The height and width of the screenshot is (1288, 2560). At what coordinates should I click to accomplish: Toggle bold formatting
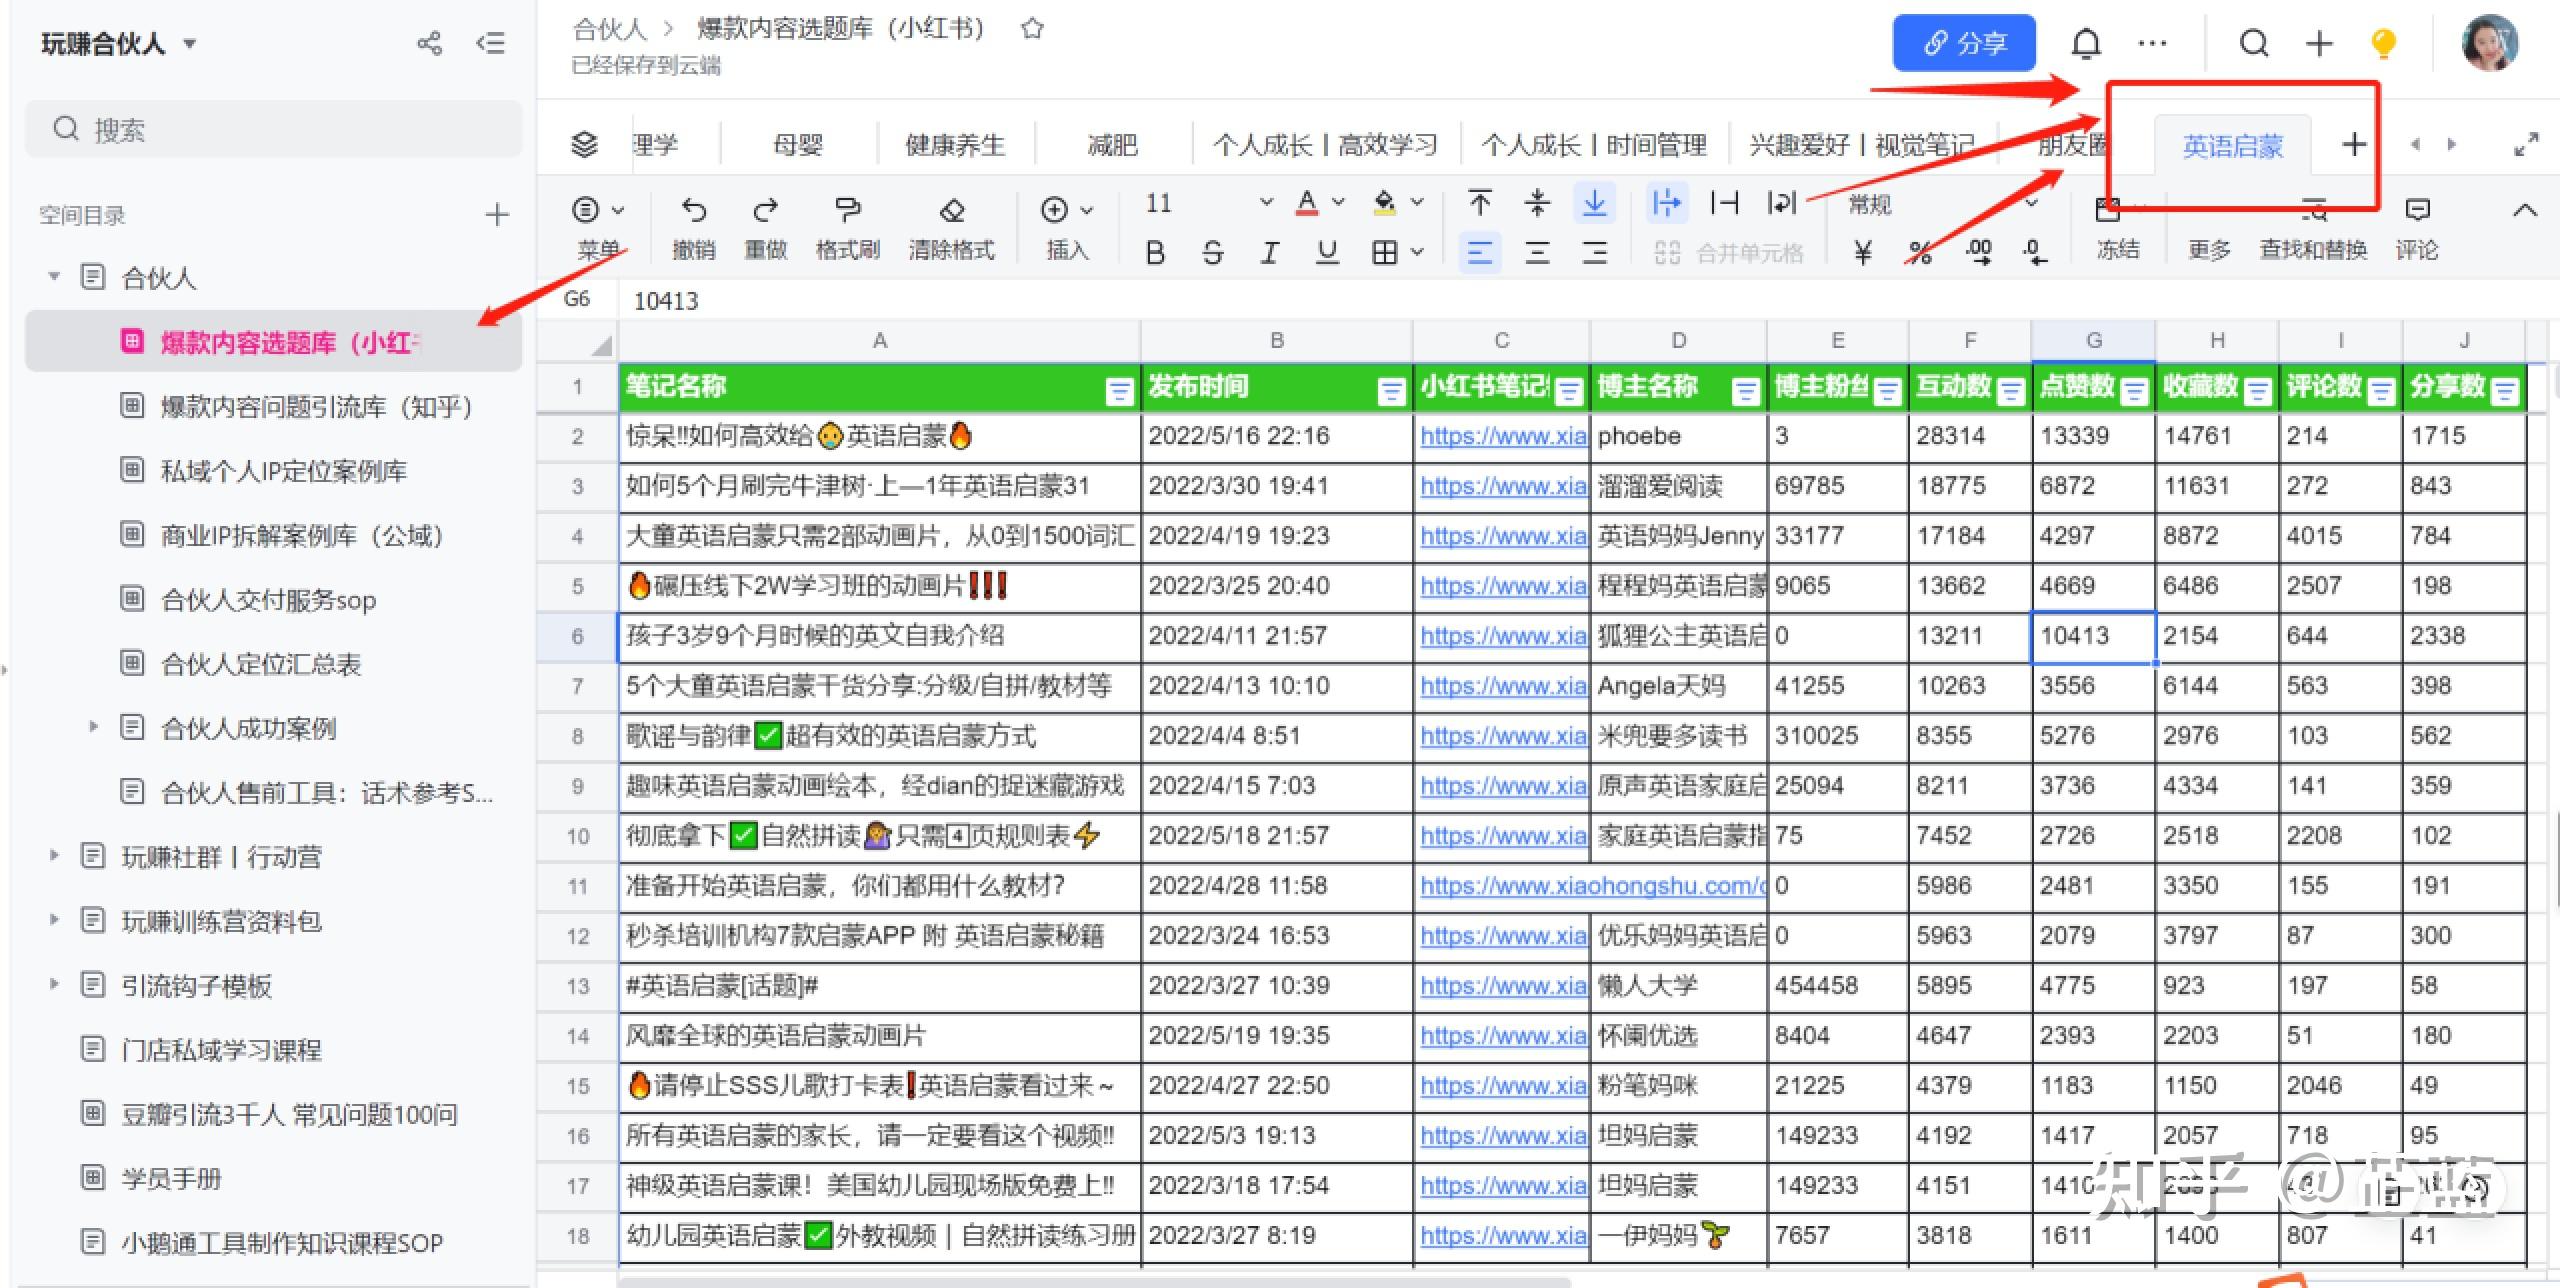1155,252
